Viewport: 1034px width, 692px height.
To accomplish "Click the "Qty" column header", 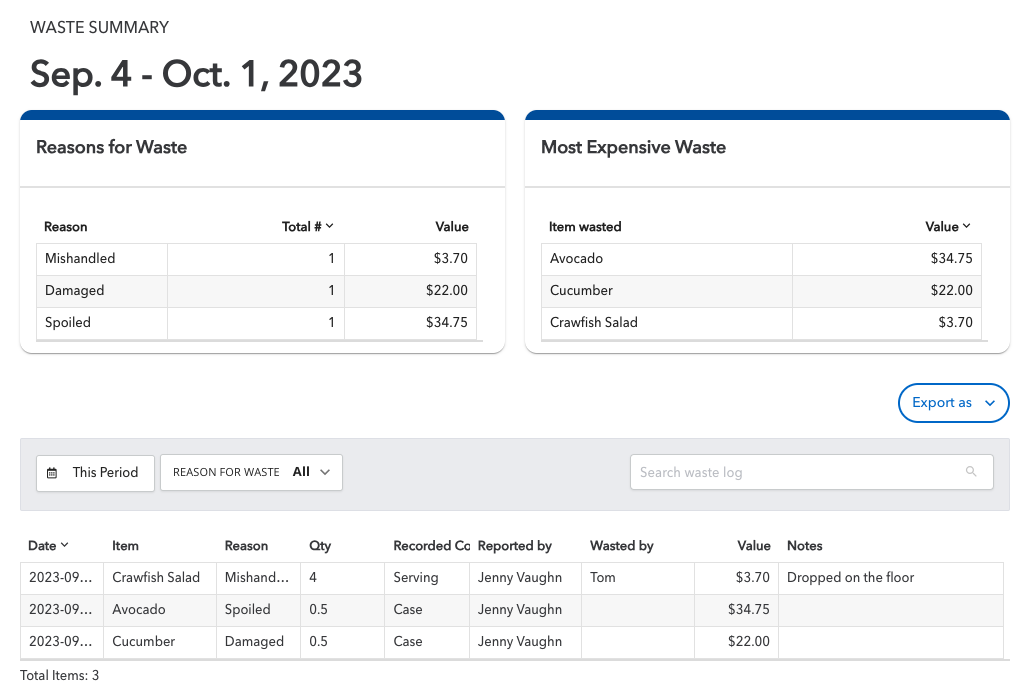I will [x=320, y=545].
